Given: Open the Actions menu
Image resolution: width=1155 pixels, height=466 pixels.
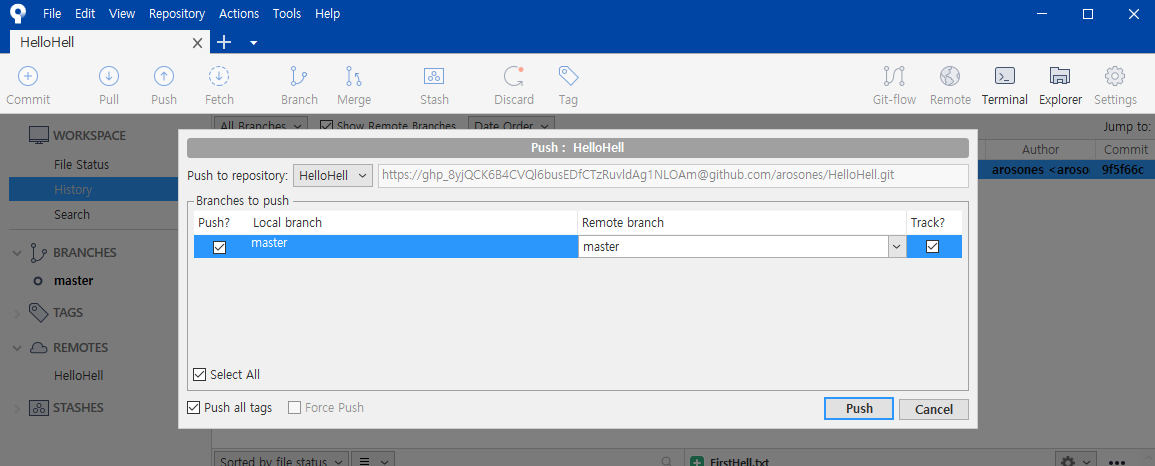Looking at the screenshot, I should [239, 13].
